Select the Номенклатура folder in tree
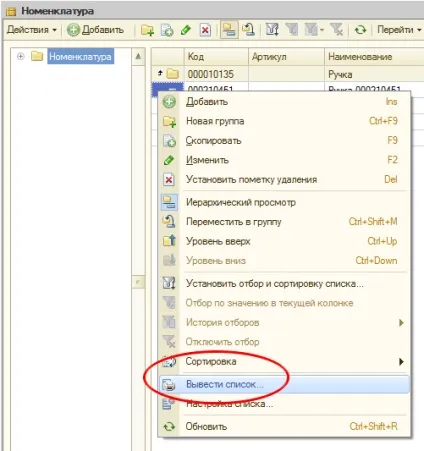Screen dimensions: 424x451 80,56
